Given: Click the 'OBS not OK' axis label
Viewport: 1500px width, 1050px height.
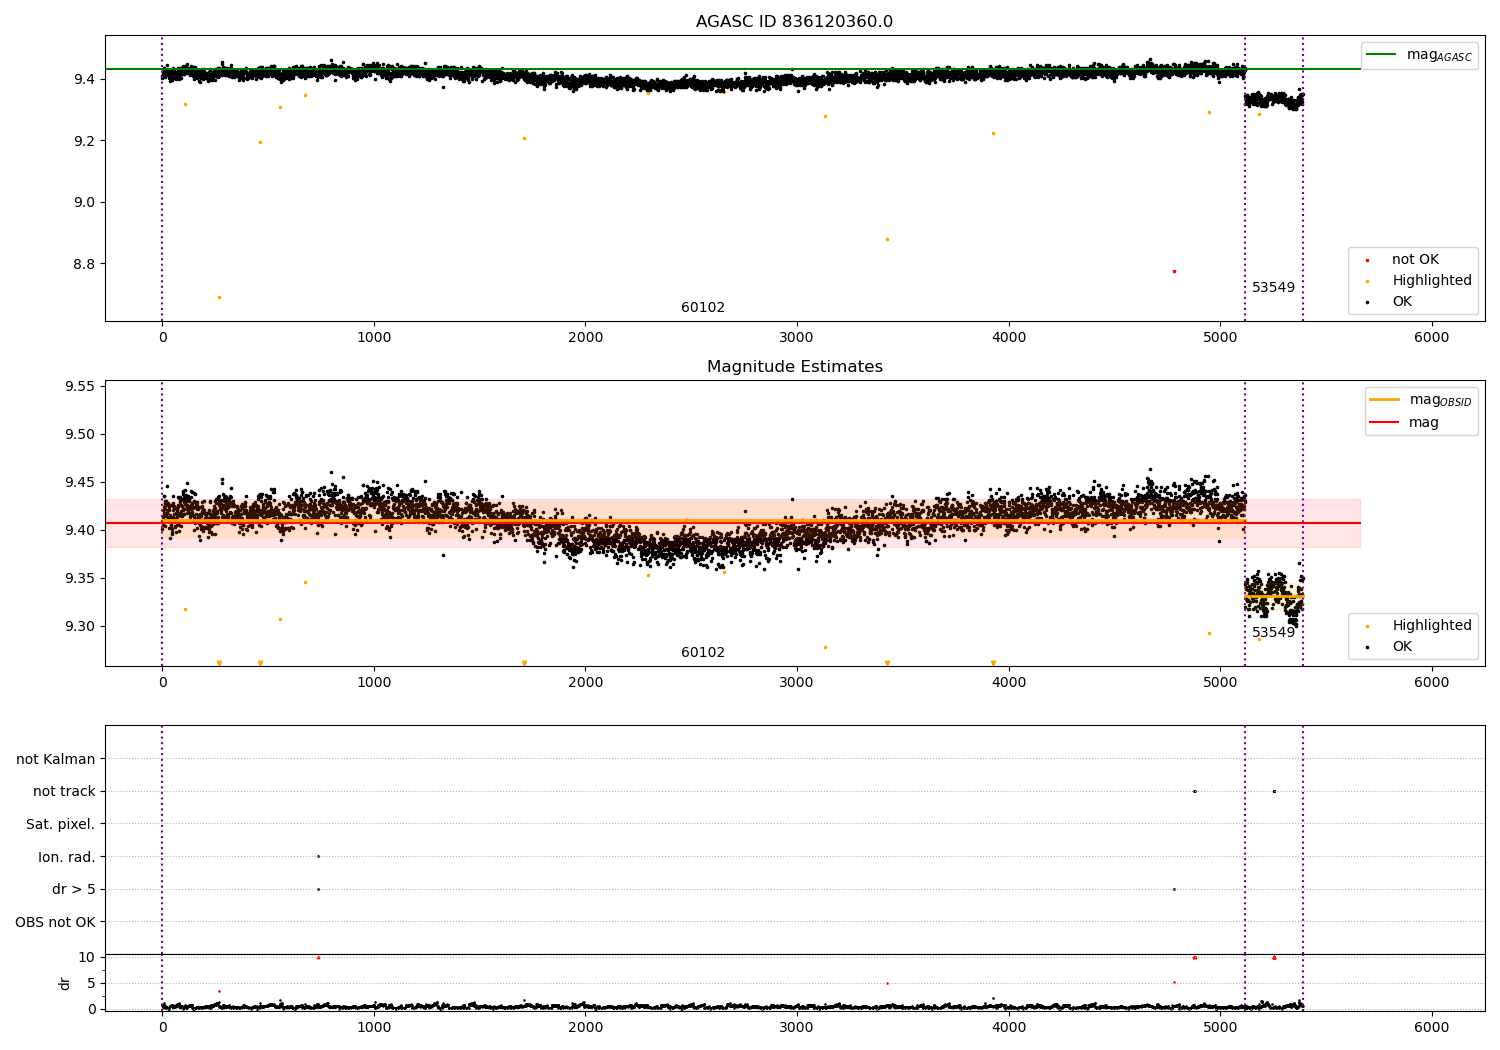Looking at the screenshot, I should point(55,923).
